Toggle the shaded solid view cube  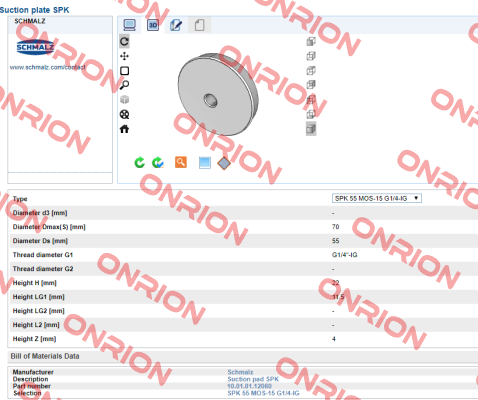[x=311, y=129]
